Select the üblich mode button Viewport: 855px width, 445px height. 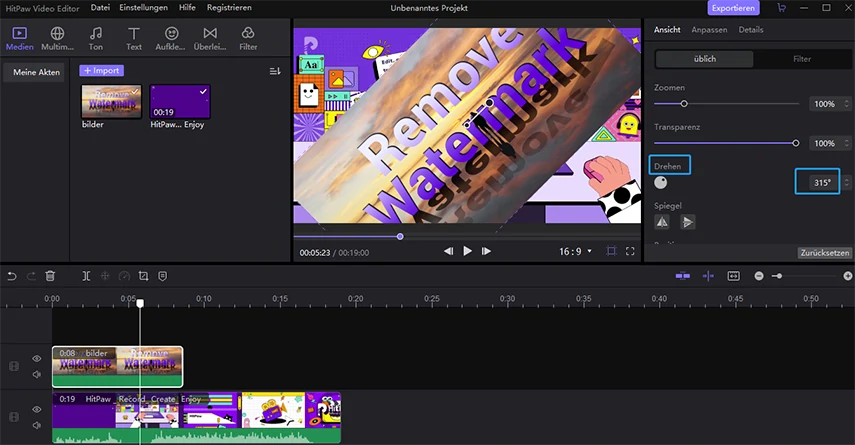(x=705, y=59)
